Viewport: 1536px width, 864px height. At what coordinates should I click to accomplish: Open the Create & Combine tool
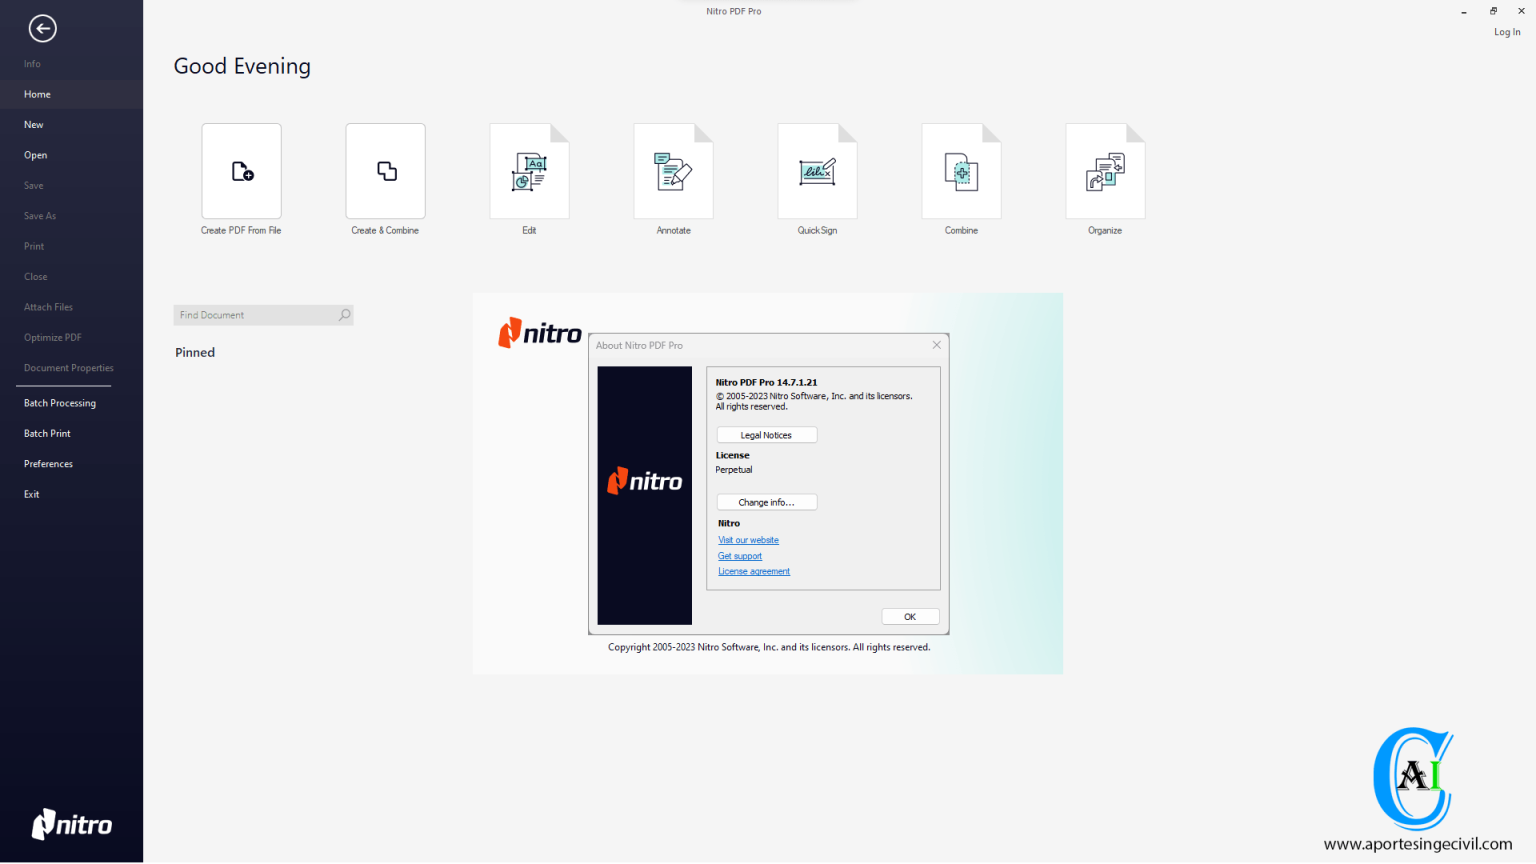(385, 171)
